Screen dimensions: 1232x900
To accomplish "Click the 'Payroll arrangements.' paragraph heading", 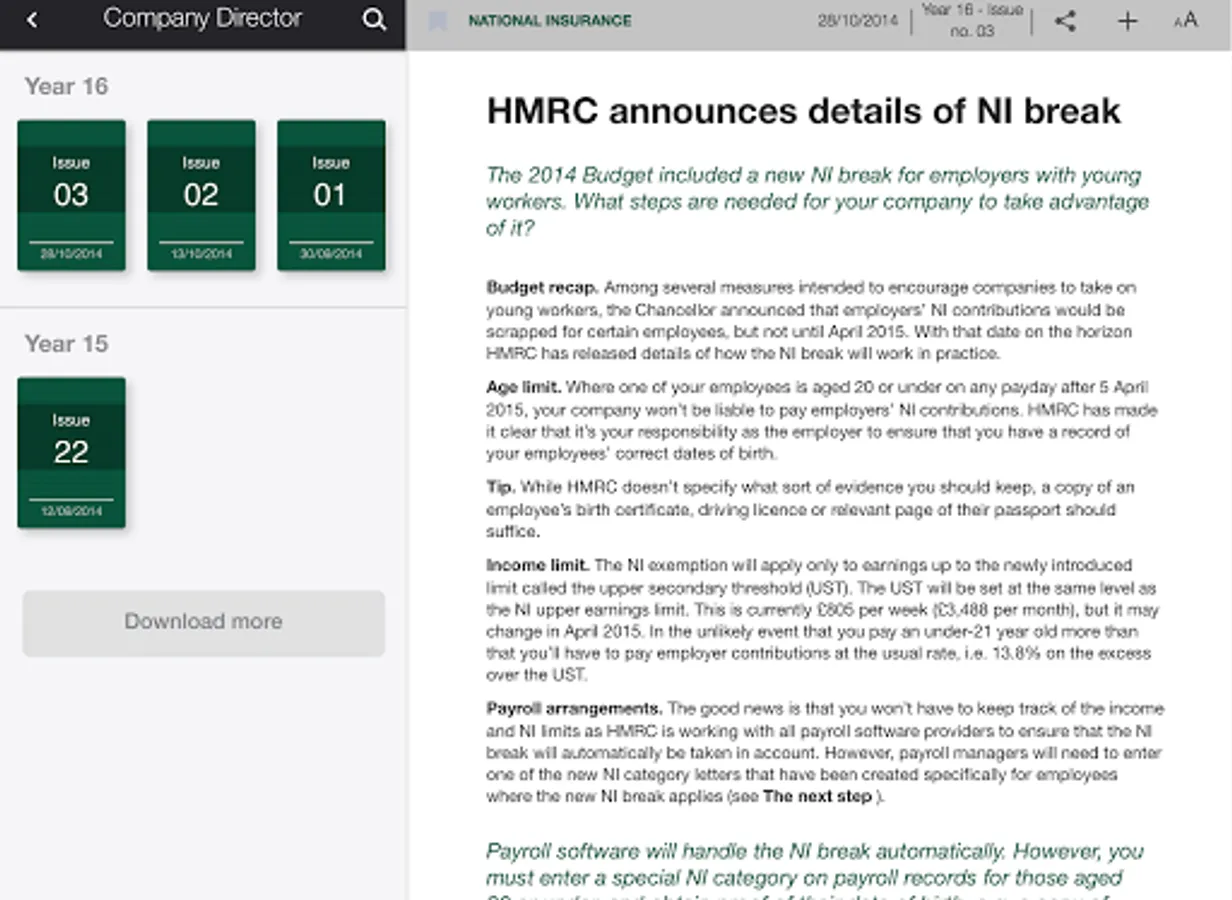I will (x=574, y=709).
